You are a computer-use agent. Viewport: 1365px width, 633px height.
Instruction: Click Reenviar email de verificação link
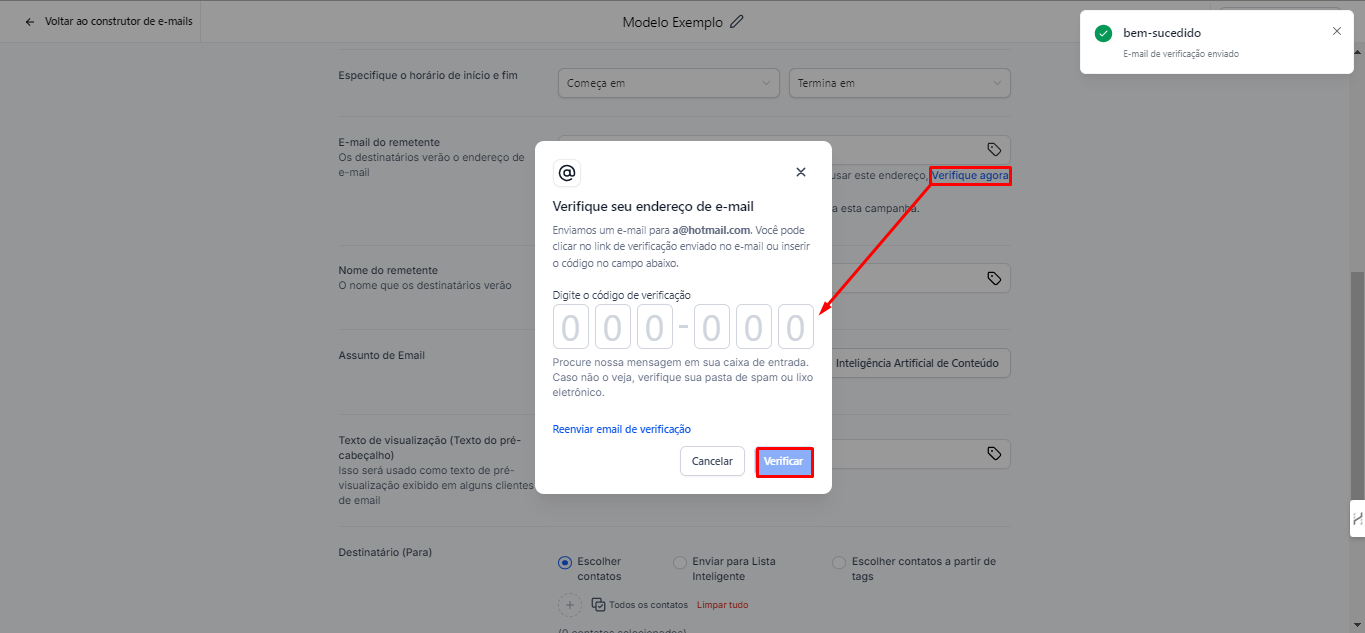coord(621,429)
